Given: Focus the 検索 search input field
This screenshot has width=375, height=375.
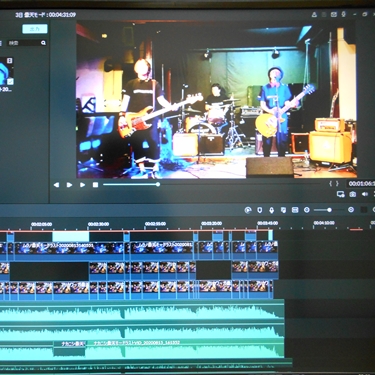Looking at the screenshot, I should click(24, 43).
